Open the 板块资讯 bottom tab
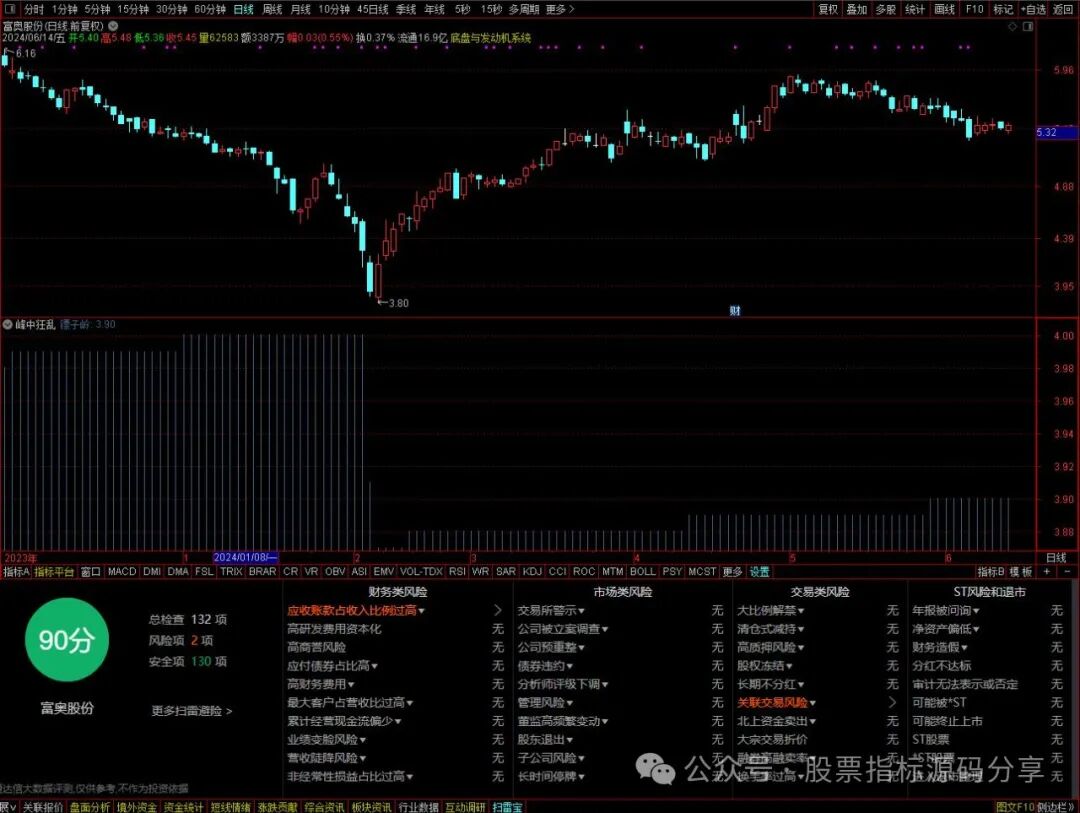Viewport: 1080px width, 813px height. point(371,807)
